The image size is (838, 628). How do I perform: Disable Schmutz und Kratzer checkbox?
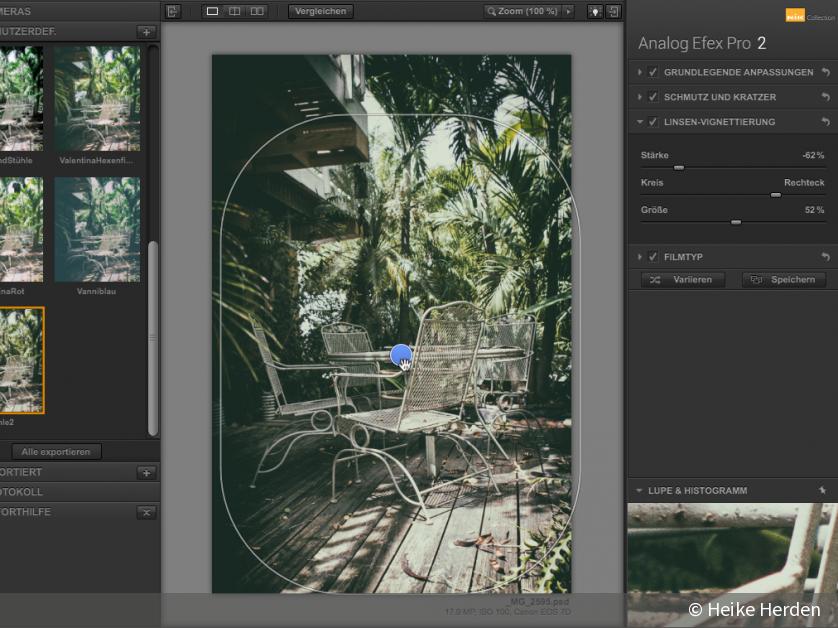click(x=653, y=97)
